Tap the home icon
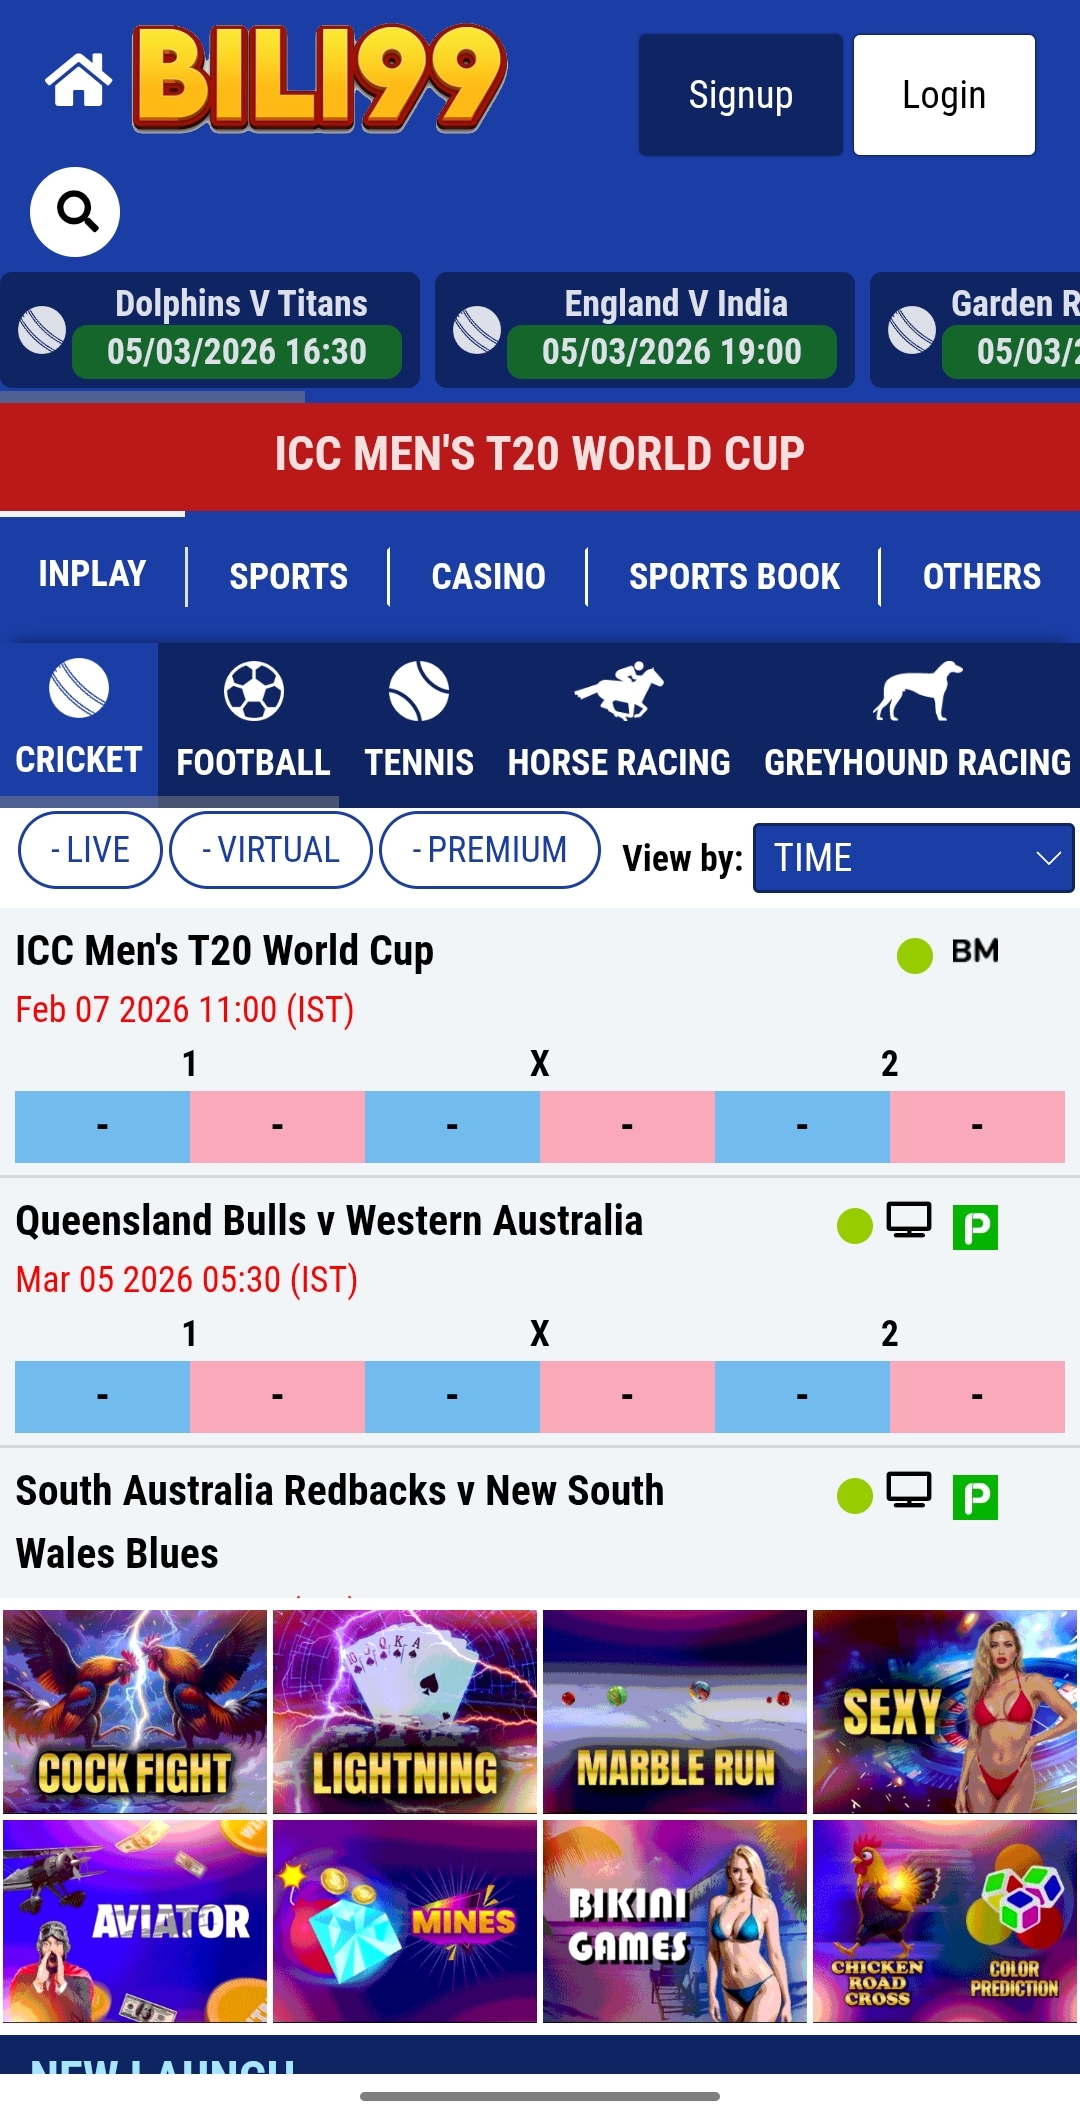1080x2121 pixels. pos(78,80)
